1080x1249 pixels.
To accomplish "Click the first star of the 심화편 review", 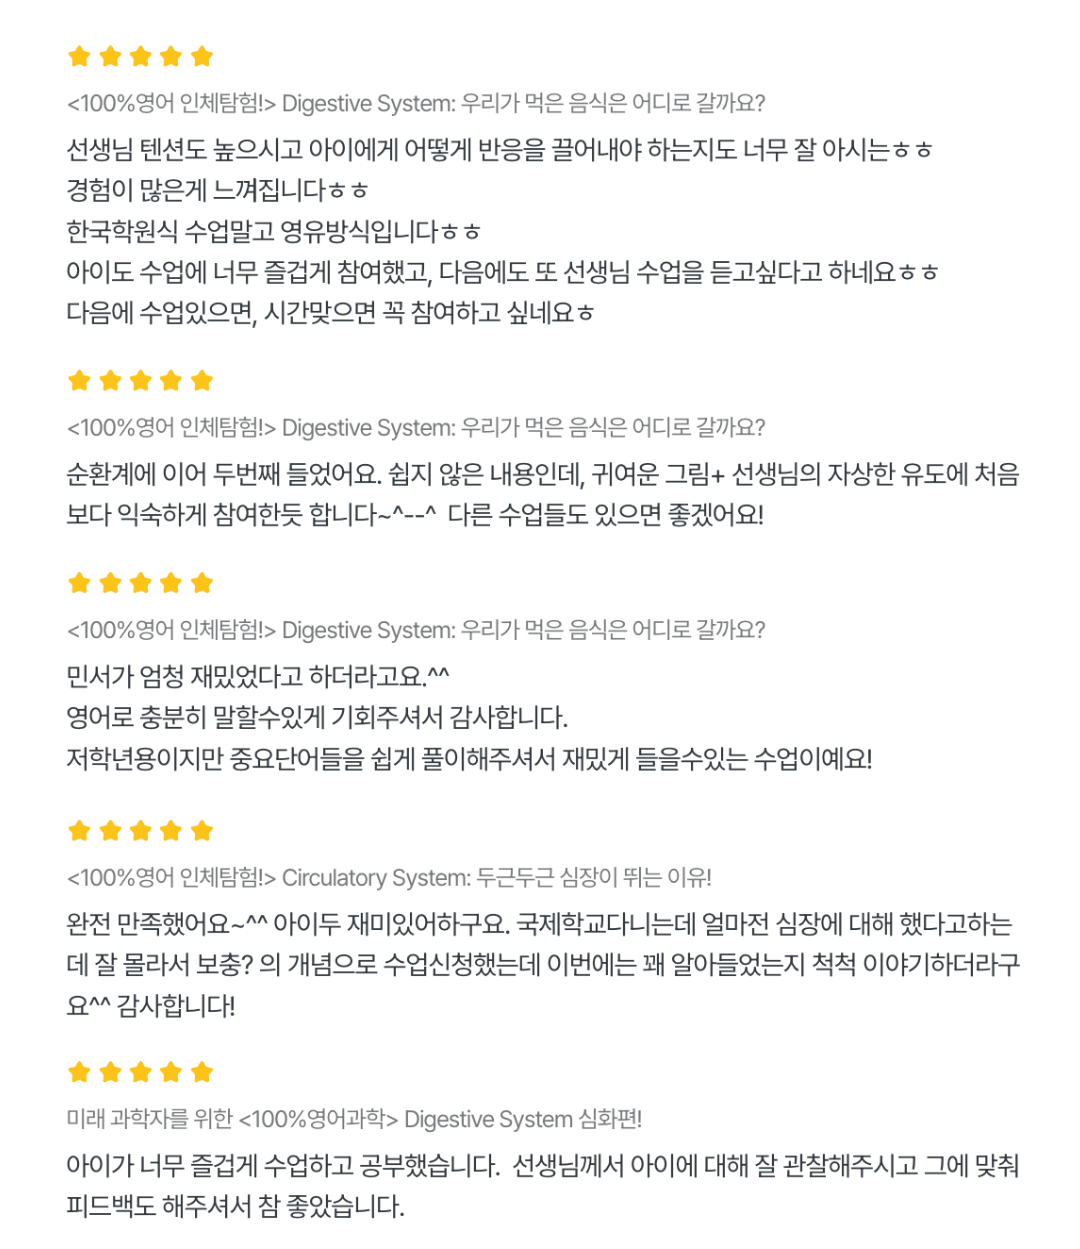I will click(x=79, y=1073).
